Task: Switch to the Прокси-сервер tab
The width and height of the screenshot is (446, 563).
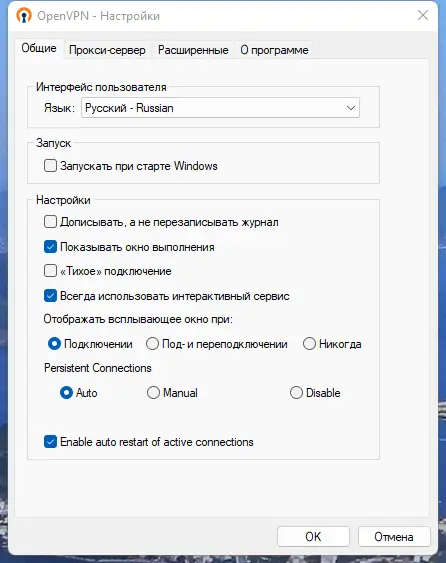Action: [x=107, y=50]
